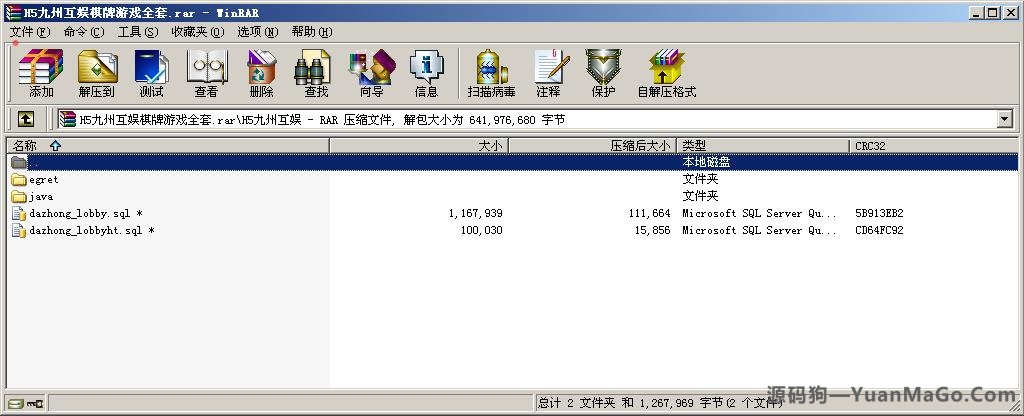Open the File (文件) menu
The width and height of the screenshot is (1024, 416).
(x=30, y=31)
